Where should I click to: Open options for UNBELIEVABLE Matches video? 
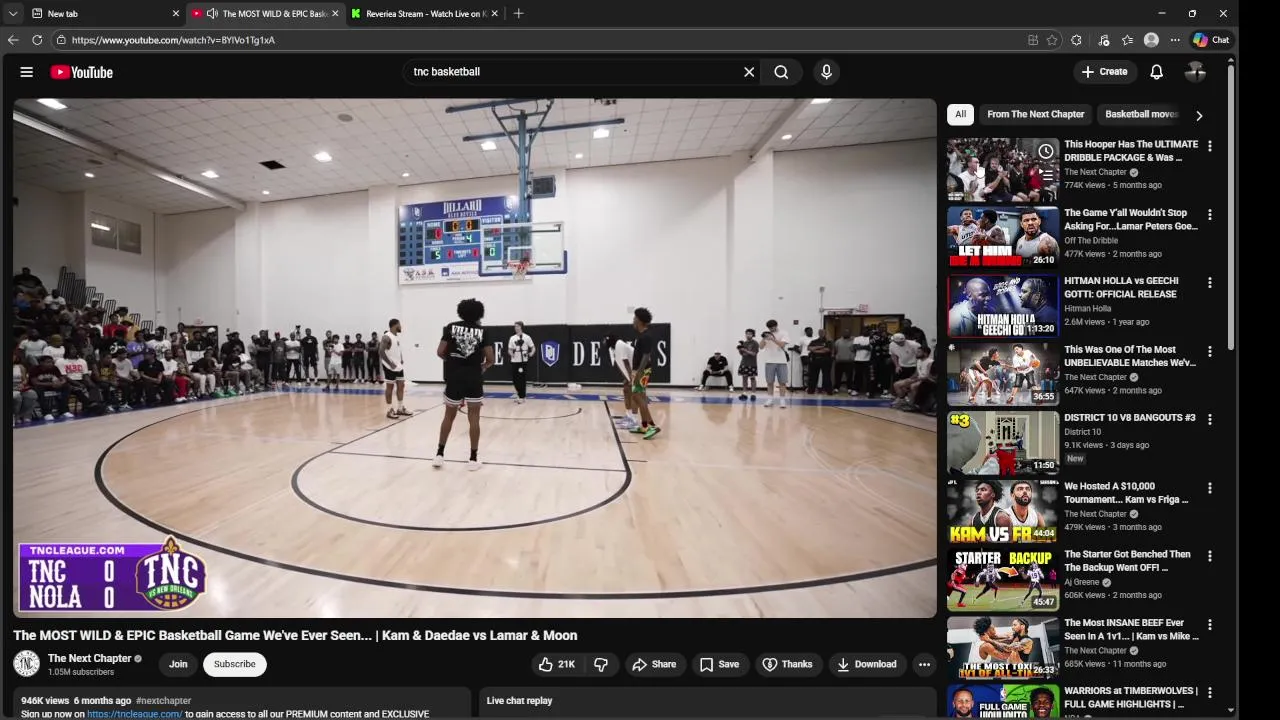(1209, 352)
